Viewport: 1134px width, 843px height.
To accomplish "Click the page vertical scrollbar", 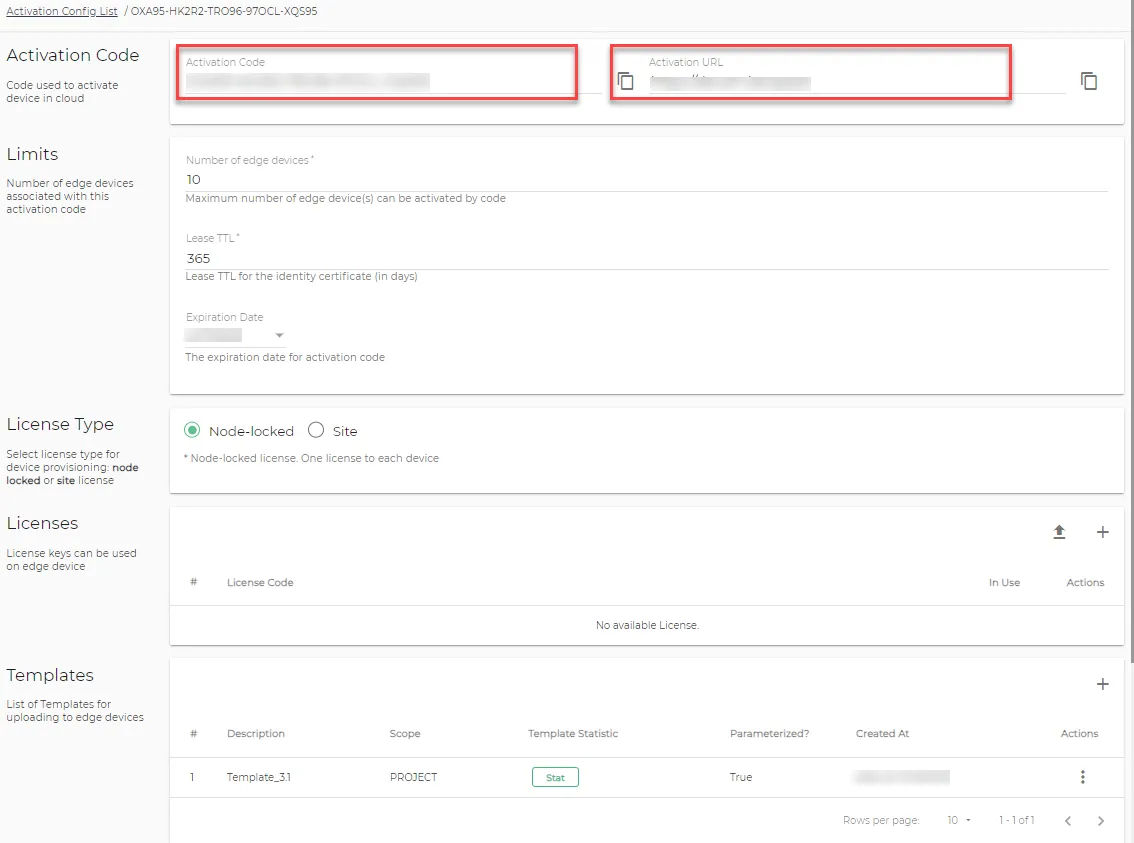I will [x=1130, y=333].
